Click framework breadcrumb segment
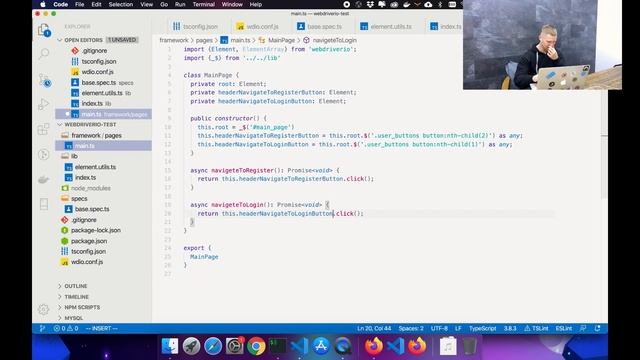This screenshot has height=360, width=640. click(174, 40)
